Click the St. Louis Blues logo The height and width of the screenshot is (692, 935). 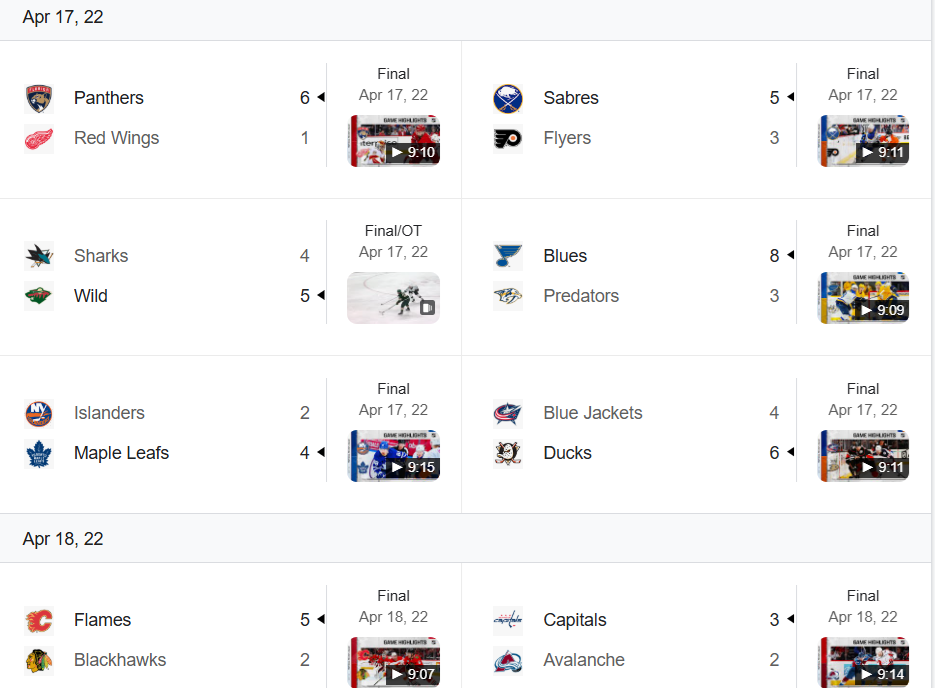[x=508, y=256]
